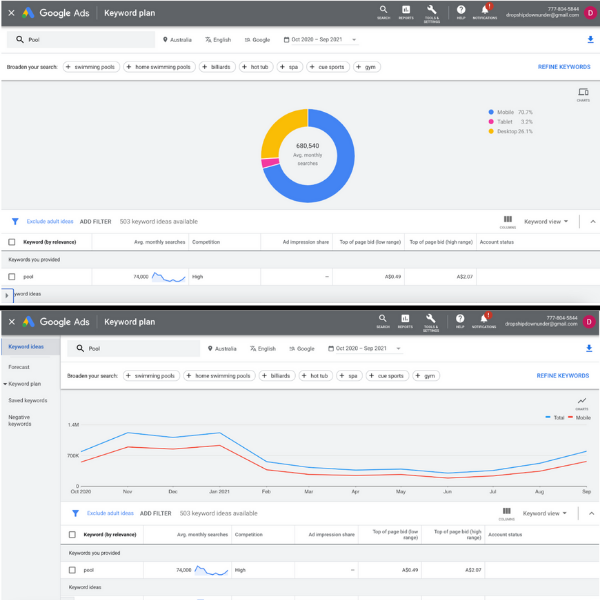
Task: Click download icon in upper screenshot
Action: (590, 39)
